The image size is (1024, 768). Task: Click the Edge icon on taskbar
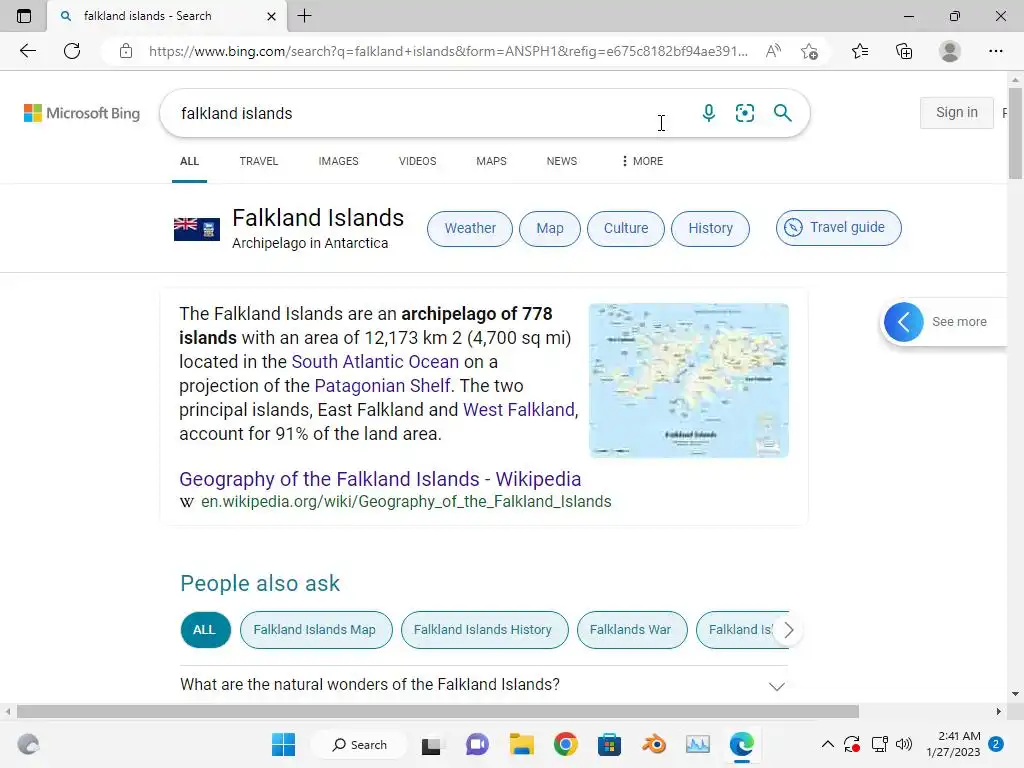(742, 744)
